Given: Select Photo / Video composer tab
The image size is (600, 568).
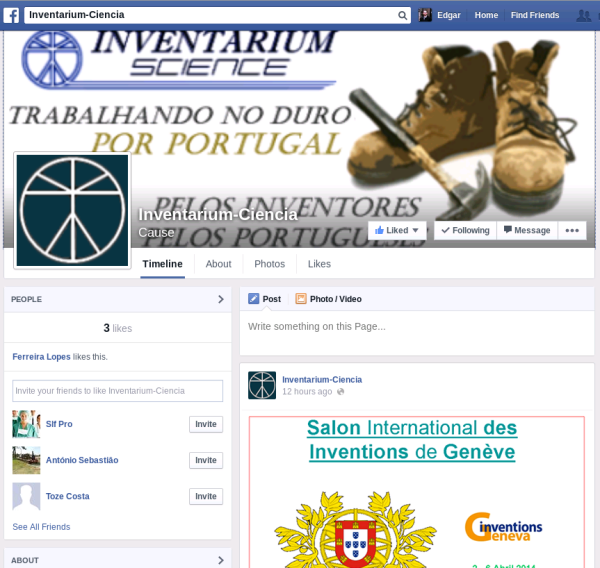Looking at the screenshot, I should click(x=328, y=299).
